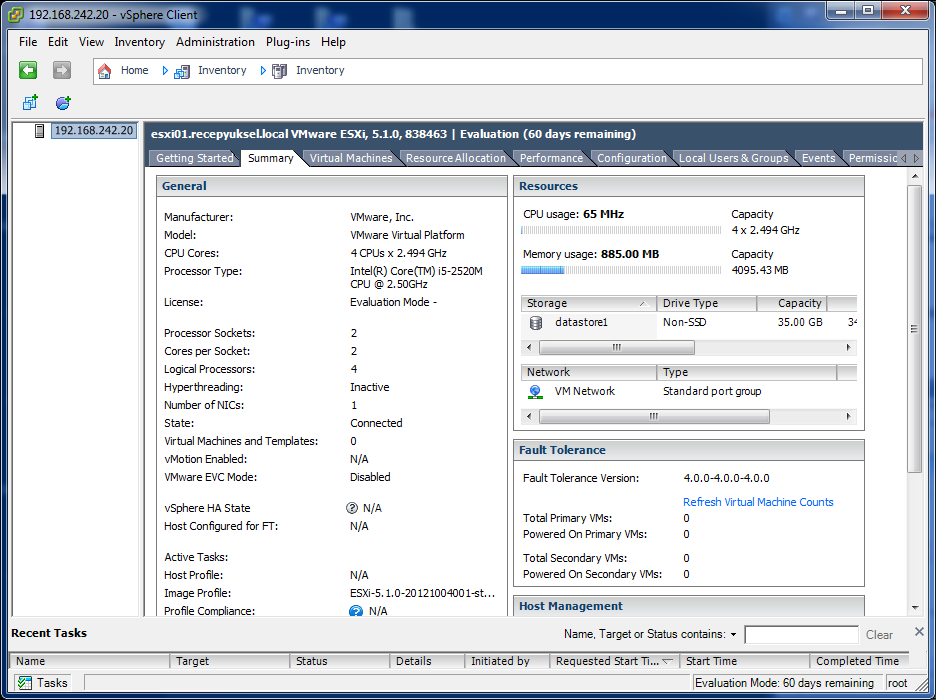Click the summary pane vertical scrollbar thumb
Image resolution: width=936 pixels, height=700 pixels.
pyautogui.click(x=914, y=328)
